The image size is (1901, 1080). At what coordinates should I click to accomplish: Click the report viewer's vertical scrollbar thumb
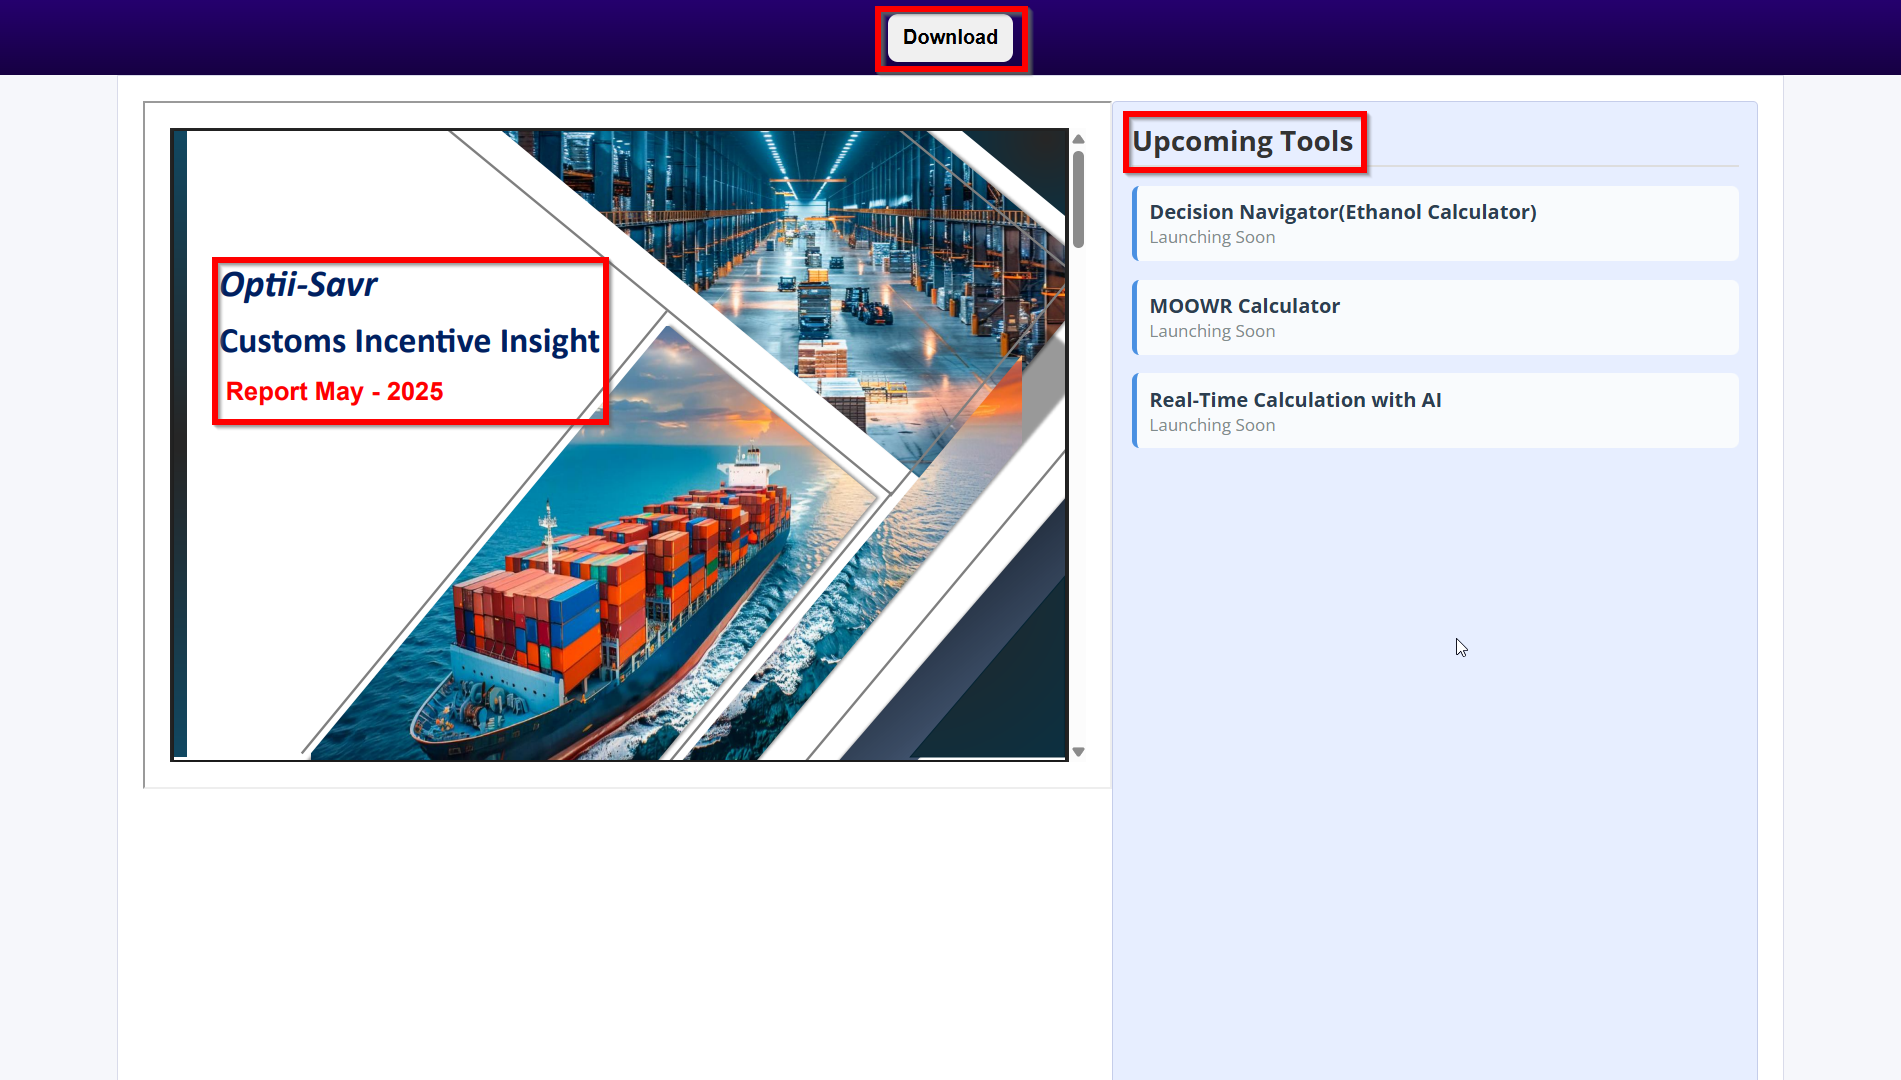pos(1078,198)
